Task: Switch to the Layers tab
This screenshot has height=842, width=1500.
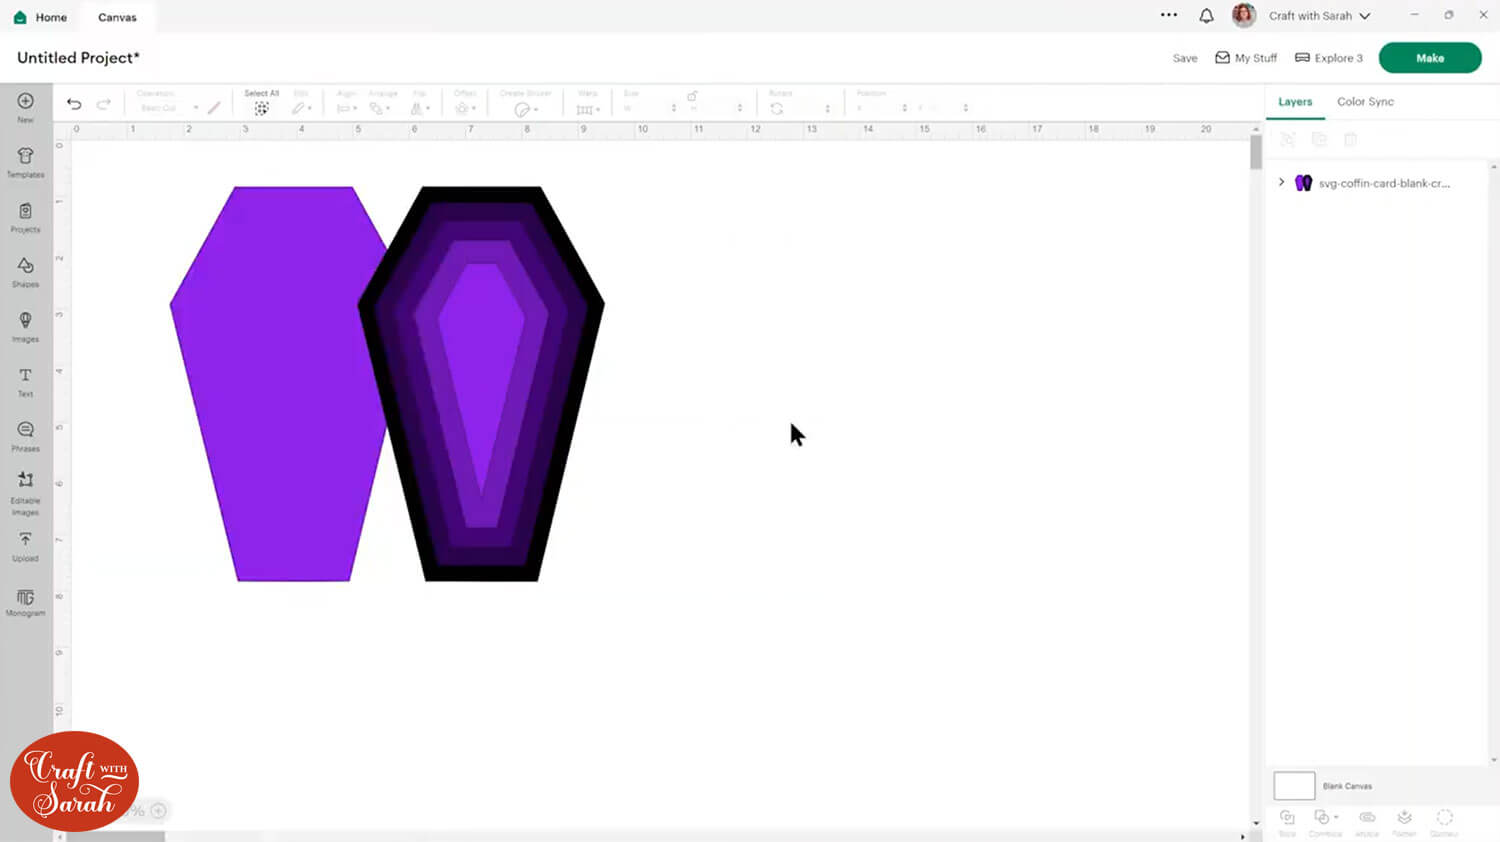Action: click(x=1295, y=102)
